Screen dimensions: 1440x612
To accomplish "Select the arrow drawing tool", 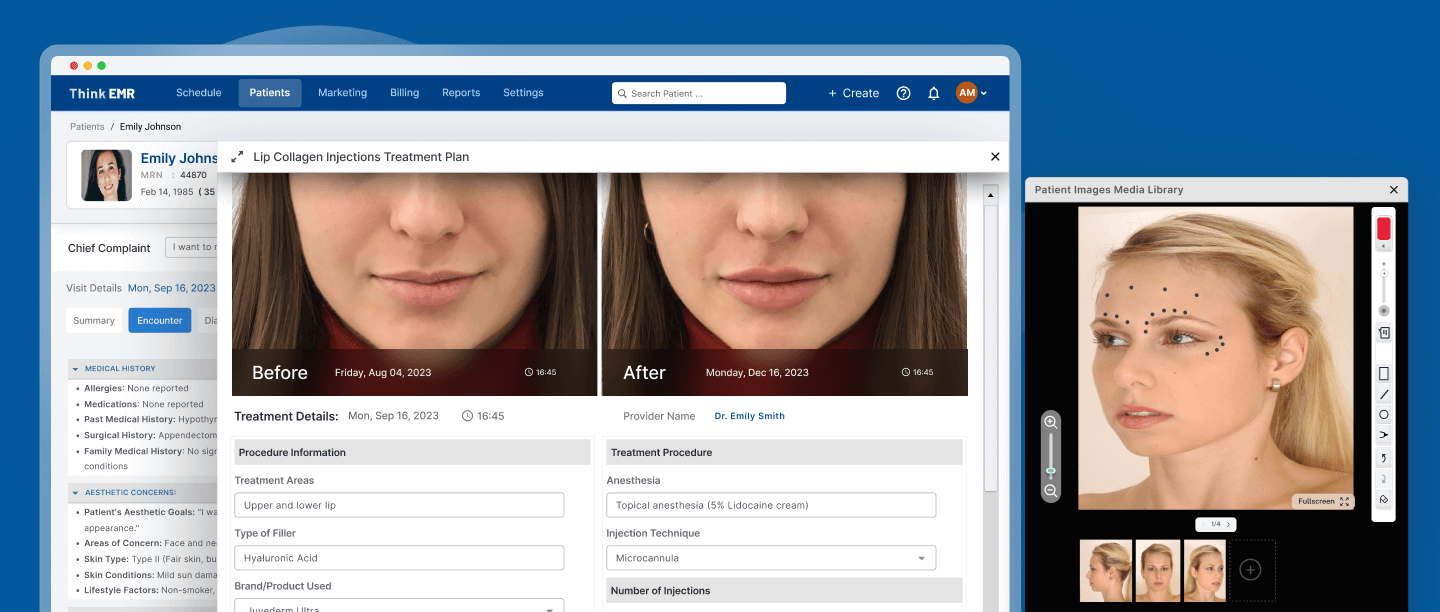I will [1384, 435].
